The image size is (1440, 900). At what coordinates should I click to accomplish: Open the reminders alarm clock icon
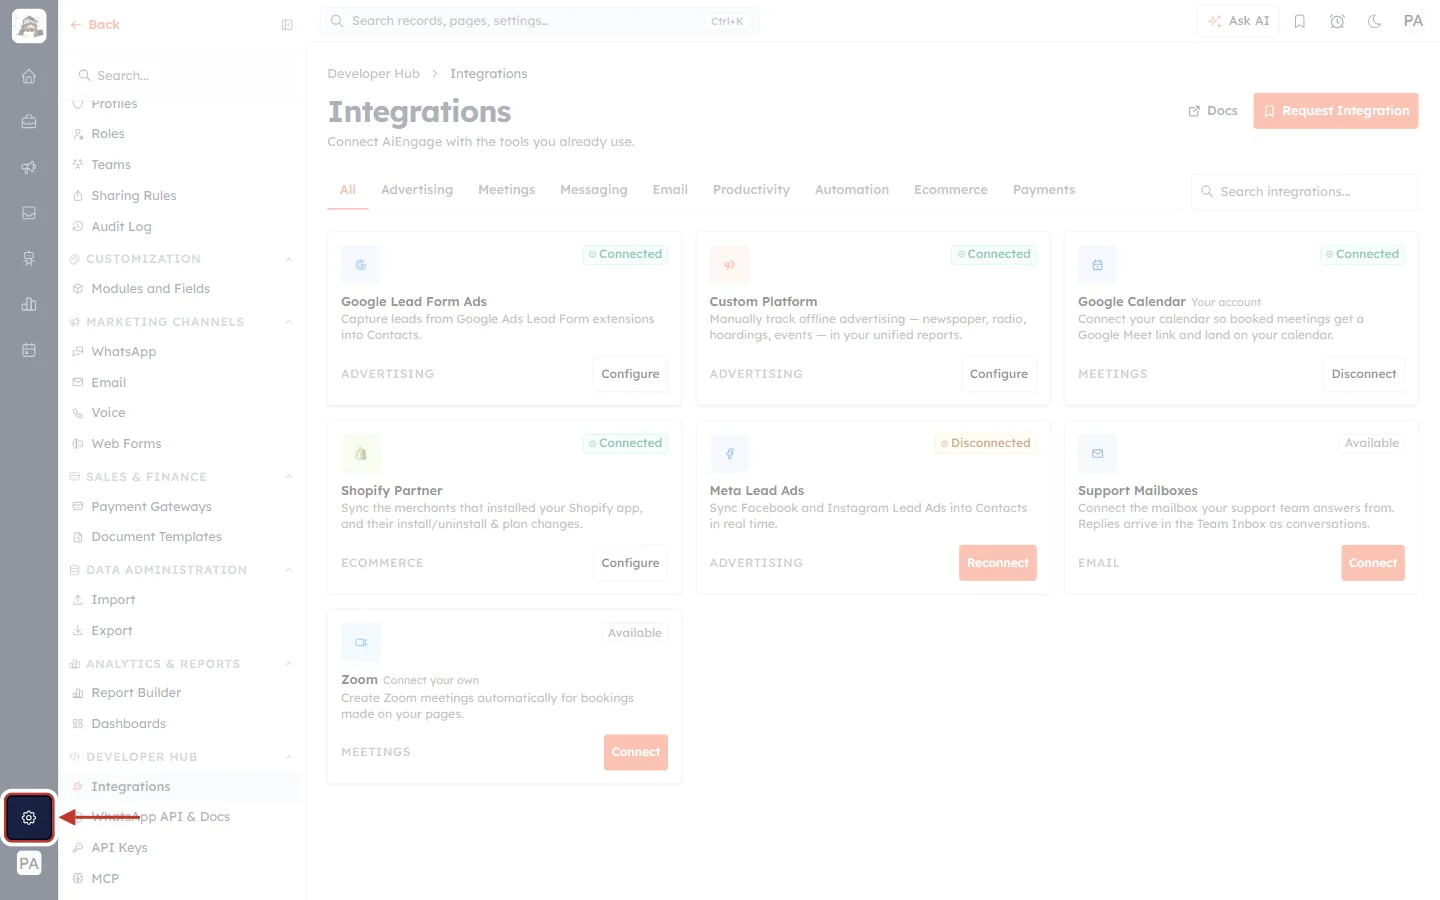(x=1337, y=21)
